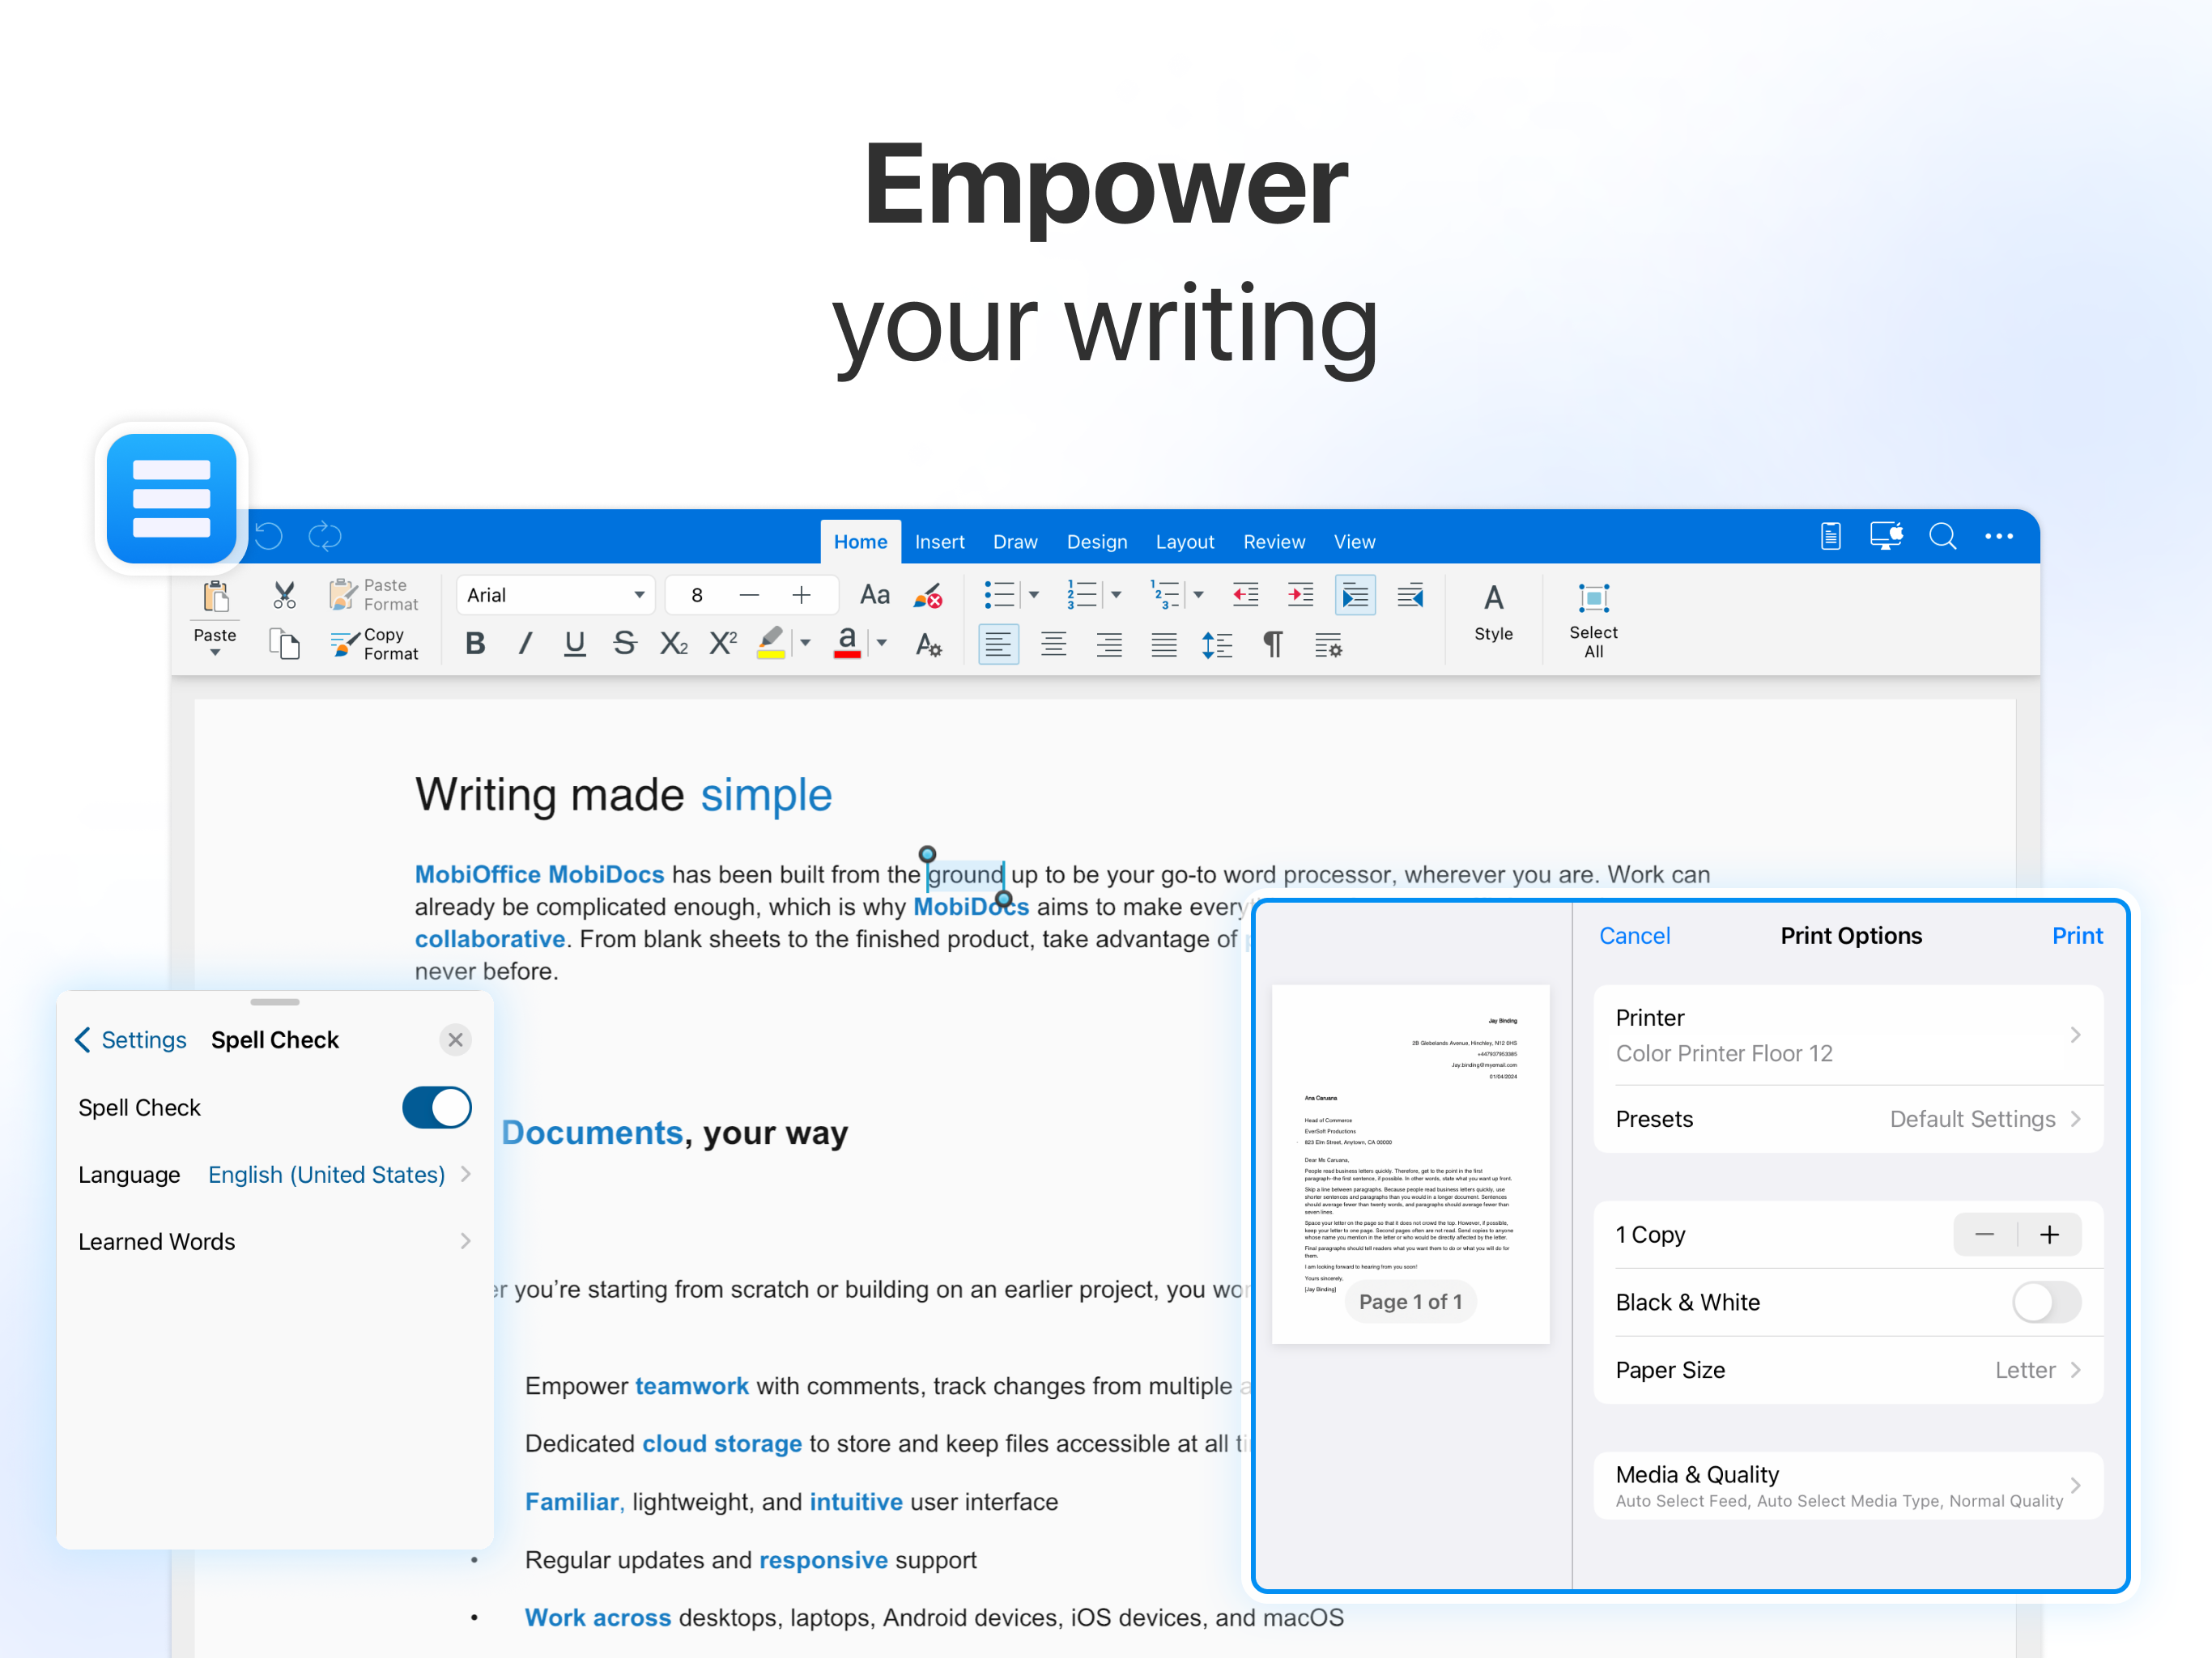The image size is (2212, 1658).
Task: Switch to the Design tab
Action: [1097, 541]
